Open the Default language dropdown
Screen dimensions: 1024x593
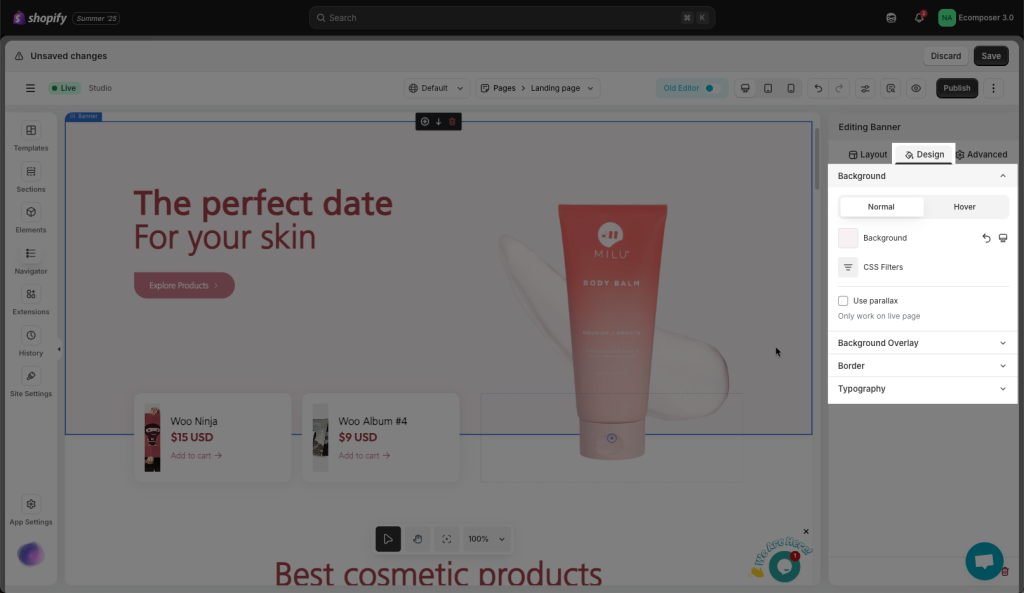[436, 88]
